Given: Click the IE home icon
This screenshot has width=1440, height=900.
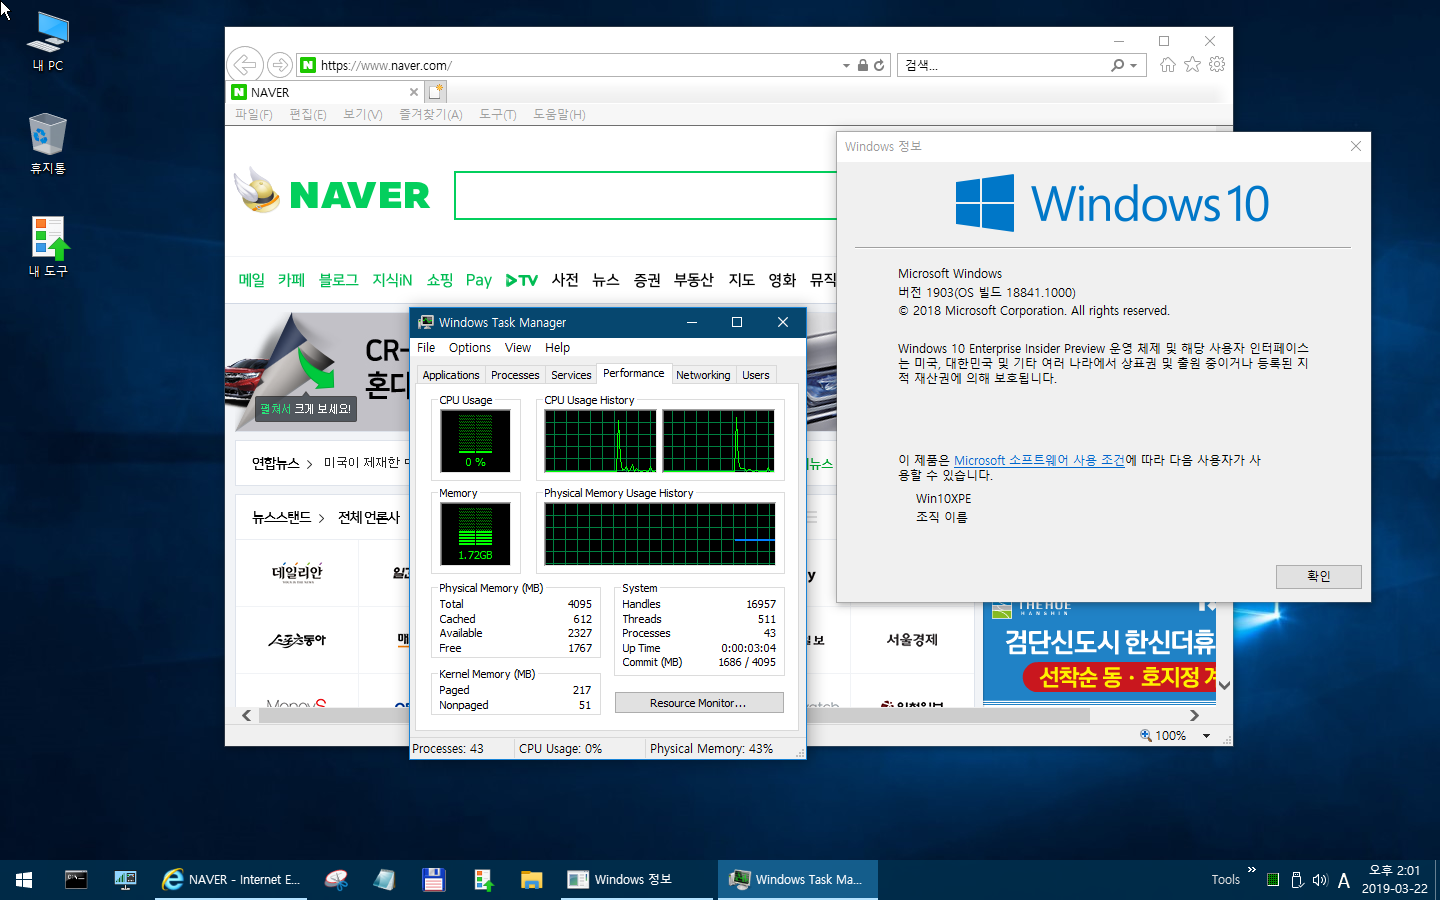Looking at the screenshot, I should pos(1167,65).
